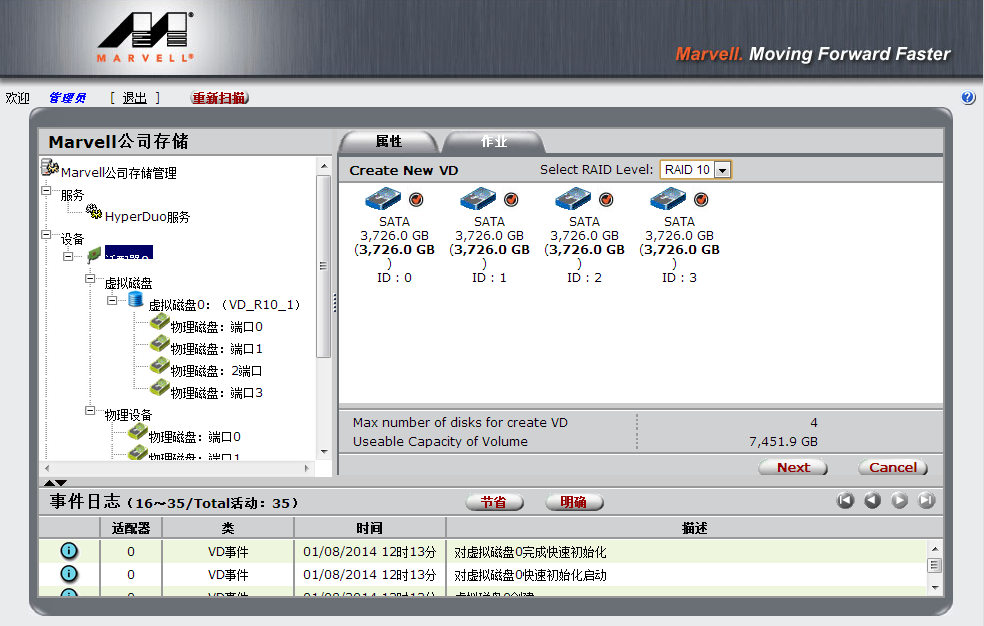Click the 适配器 column header

point(131,528)
